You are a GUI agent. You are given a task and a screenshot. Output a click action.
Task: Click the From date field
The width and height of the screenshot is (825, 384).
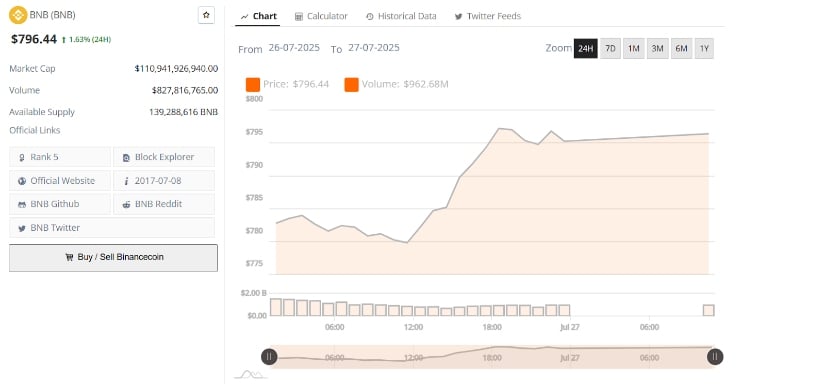click(294, 47)
